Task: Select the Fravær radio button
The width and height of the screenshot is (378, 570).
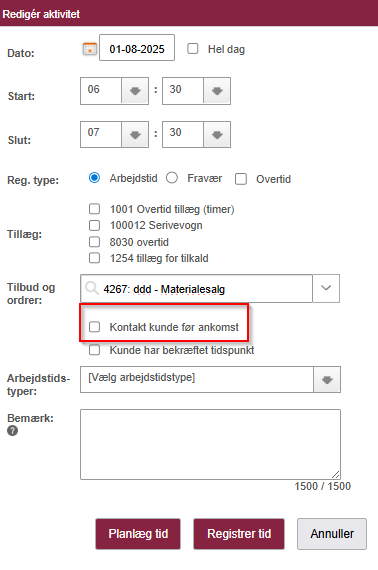Action: (x=172, y=178)
